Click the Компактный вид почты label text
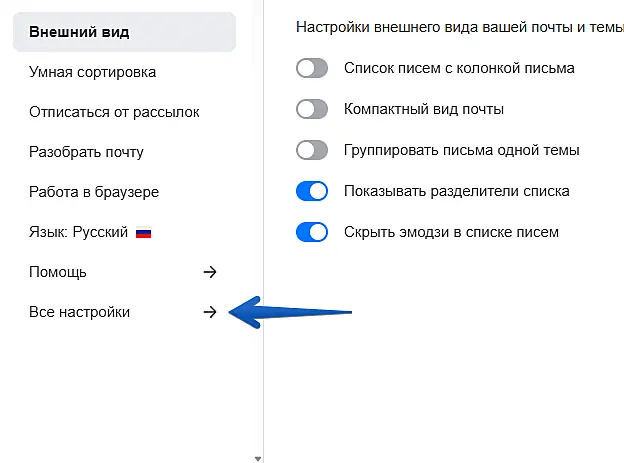624x463 pixels. pyautogui.click(x=423, y=109)
